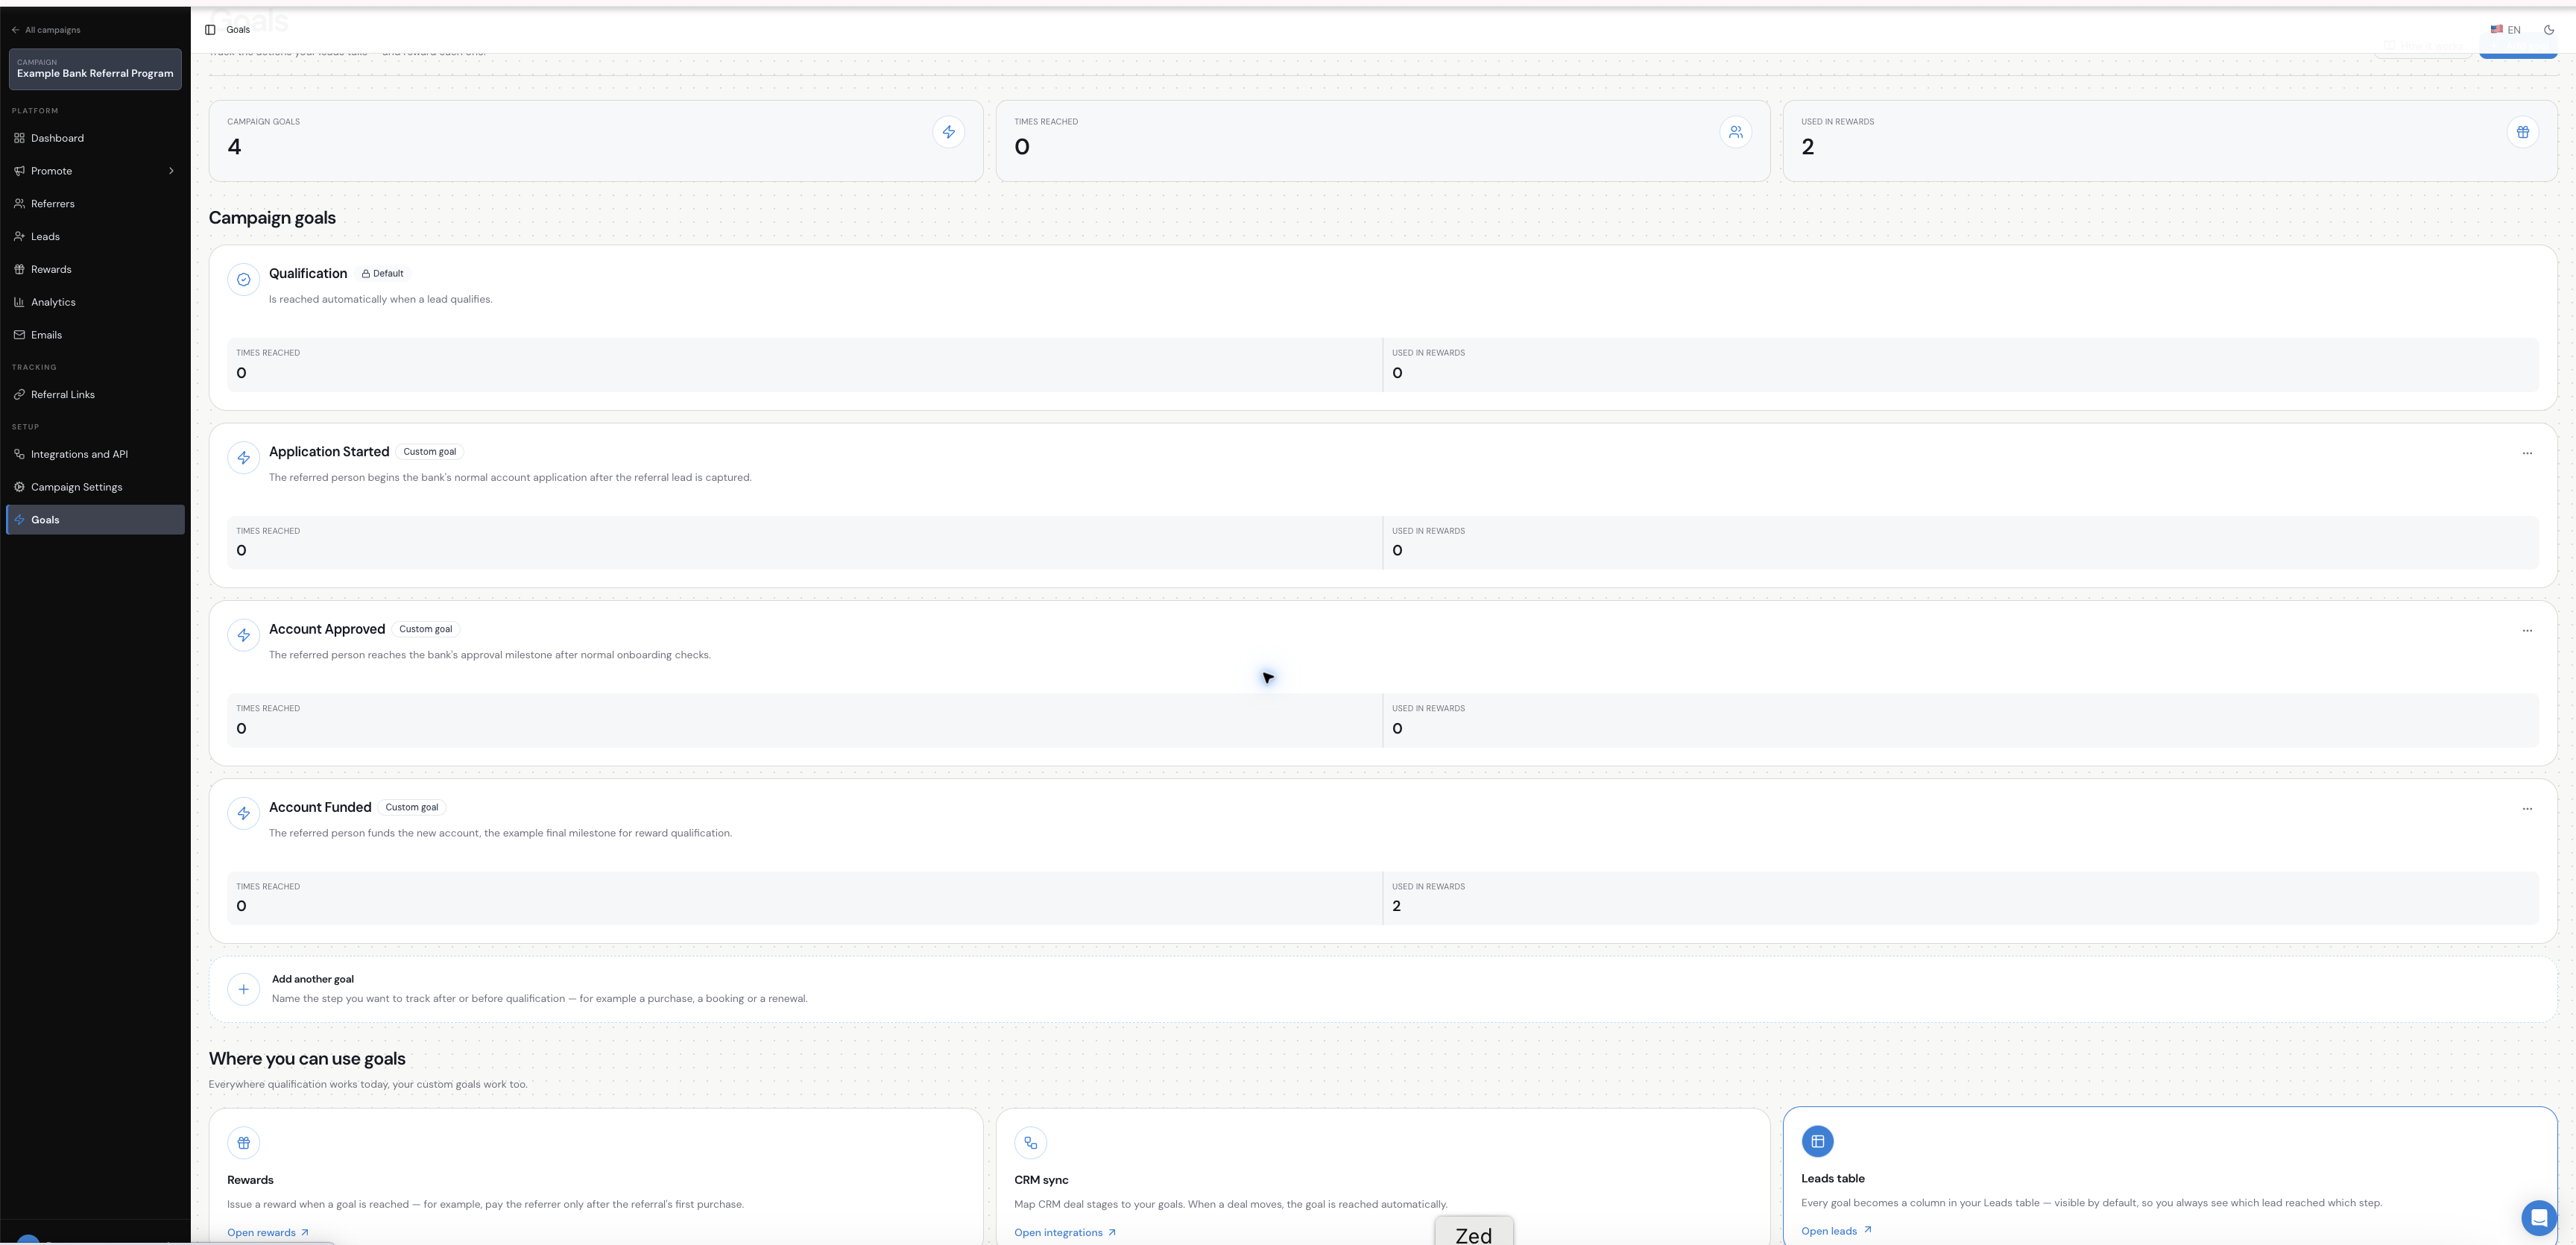The height and width of the screenshot is (1245, 2576).
Task: Click the Leads table card icon
Action: [1817, 1141]
